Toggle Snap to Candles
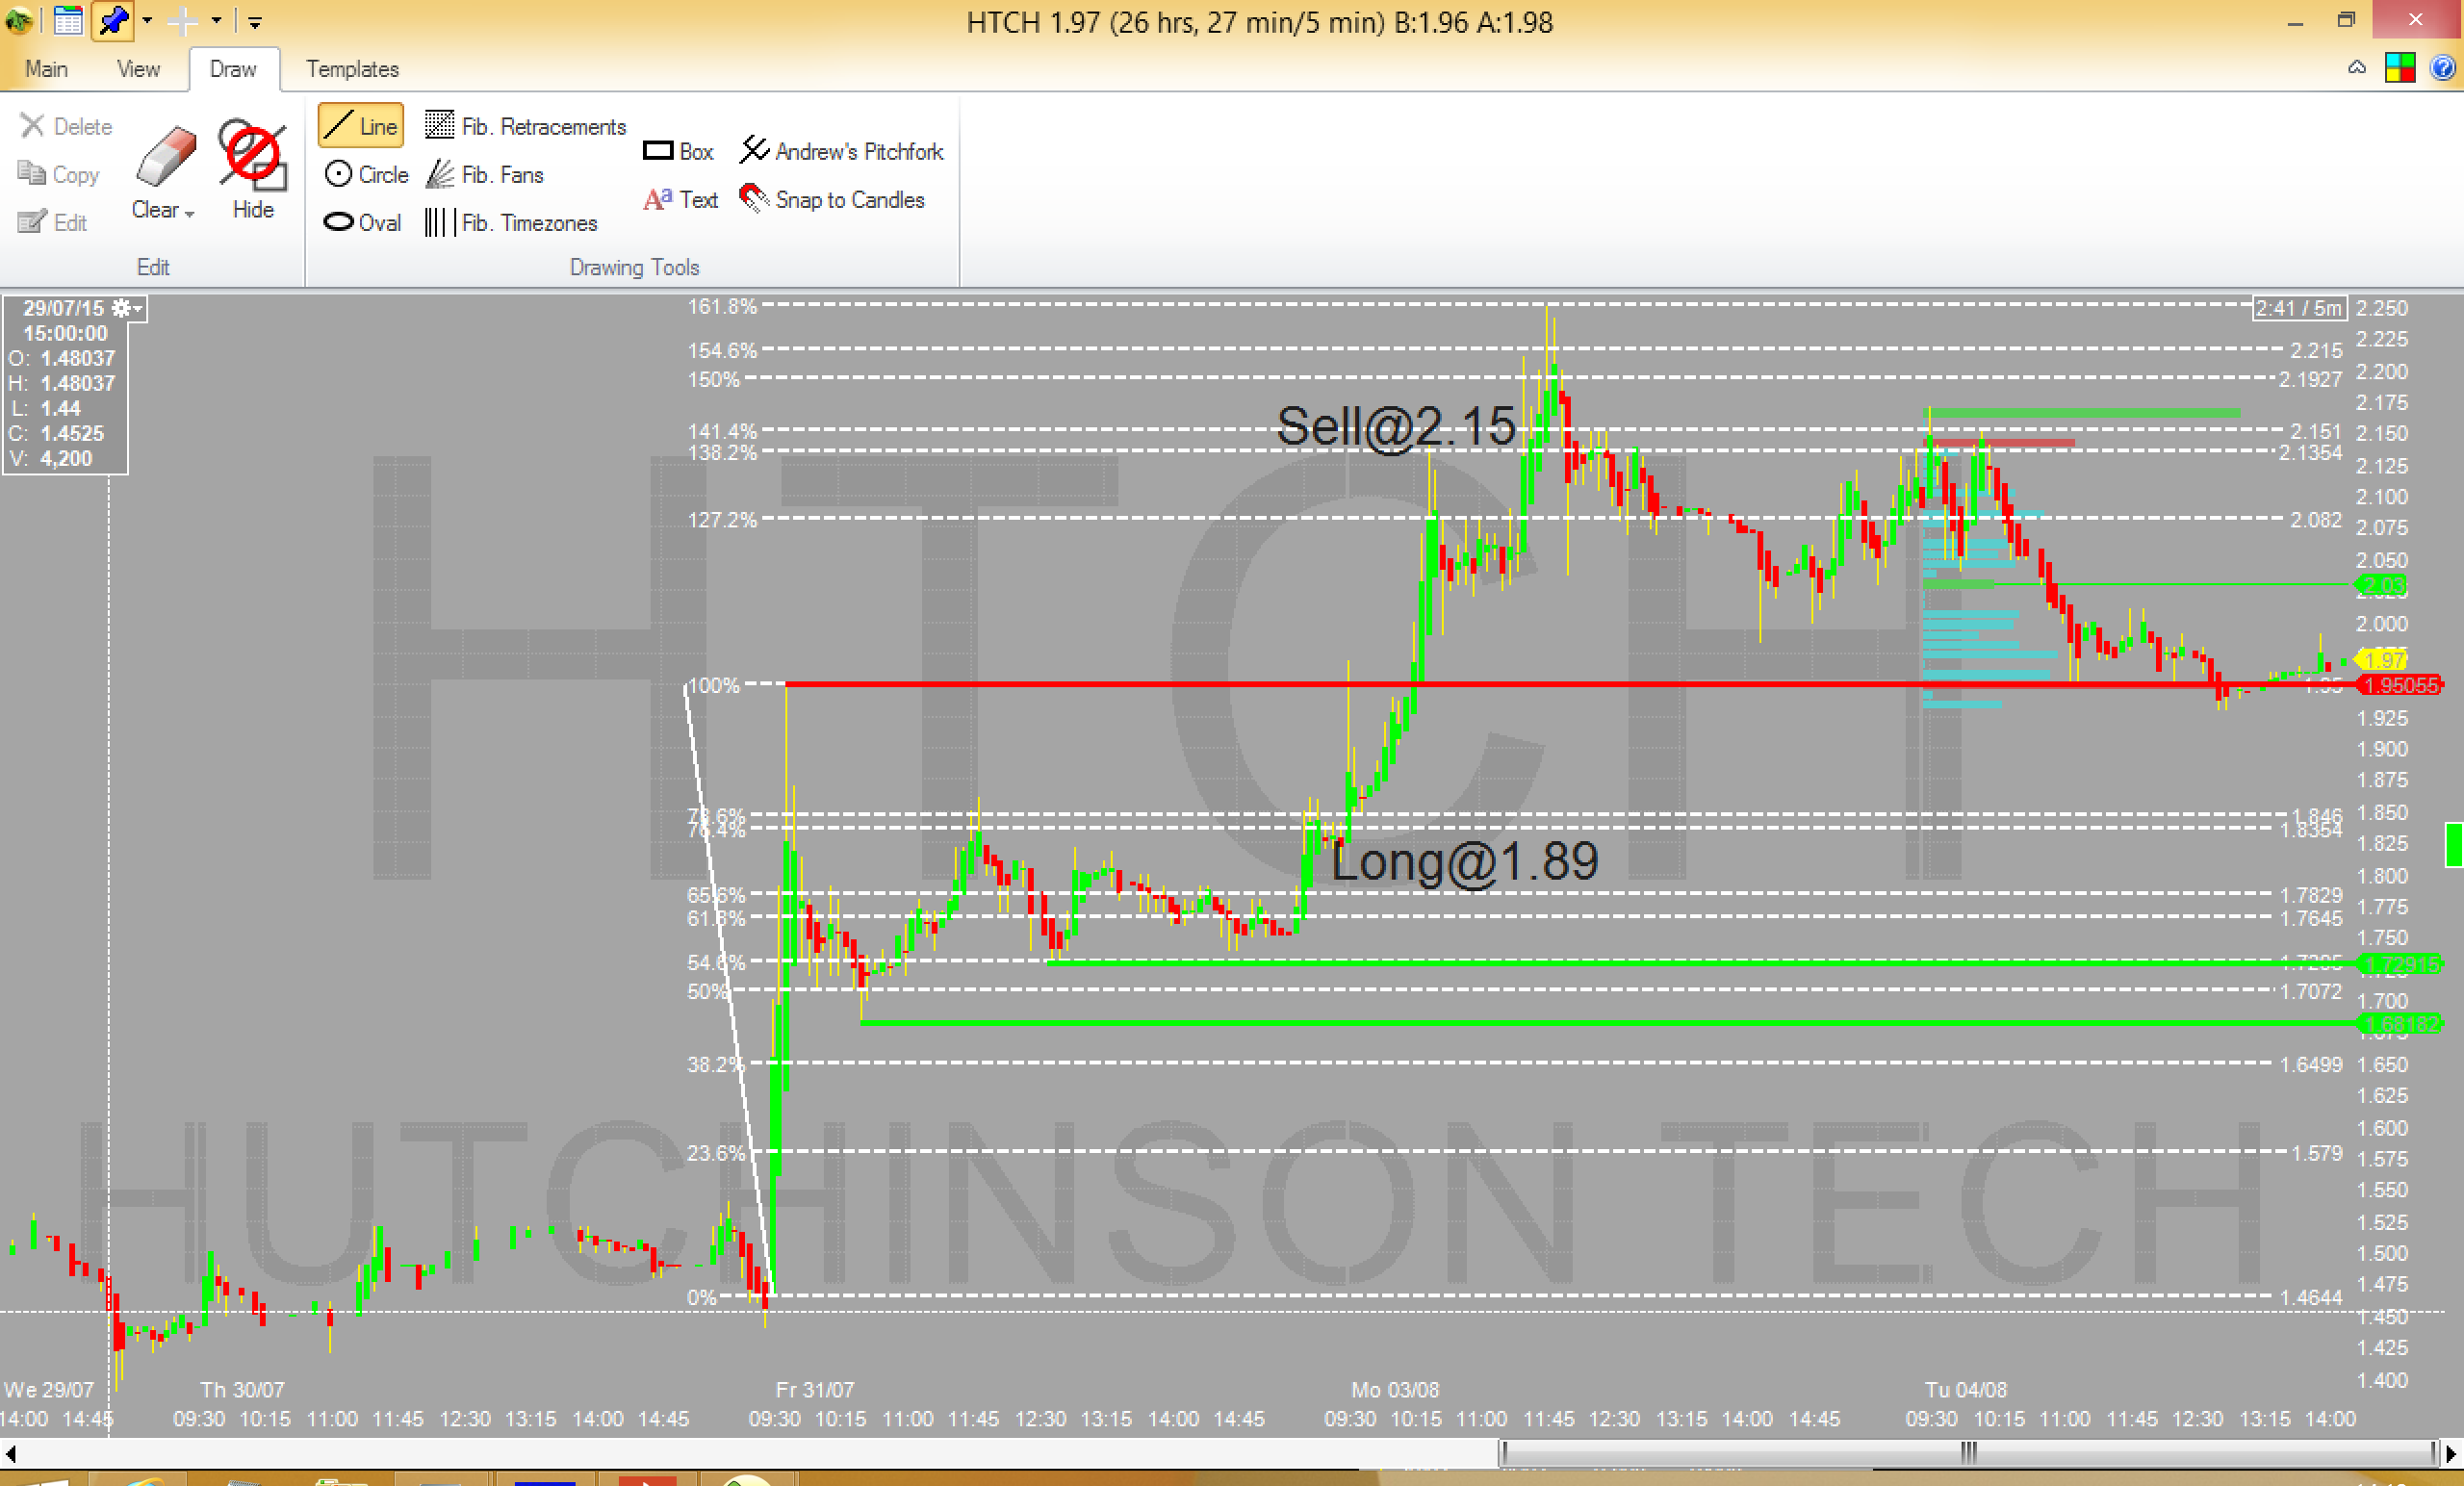 832,199
